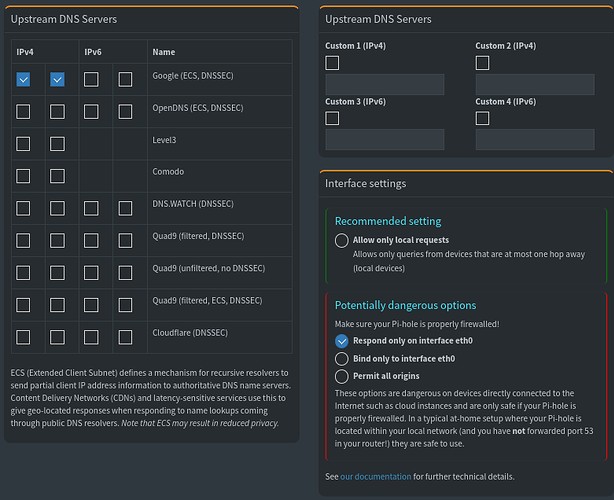Choose Bind only to interface eth0

click(x=342, y=358)
